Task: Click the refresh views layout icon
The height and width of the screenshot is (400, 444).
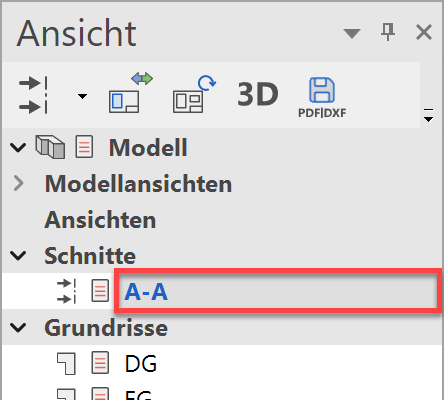Action: (194, 94)
